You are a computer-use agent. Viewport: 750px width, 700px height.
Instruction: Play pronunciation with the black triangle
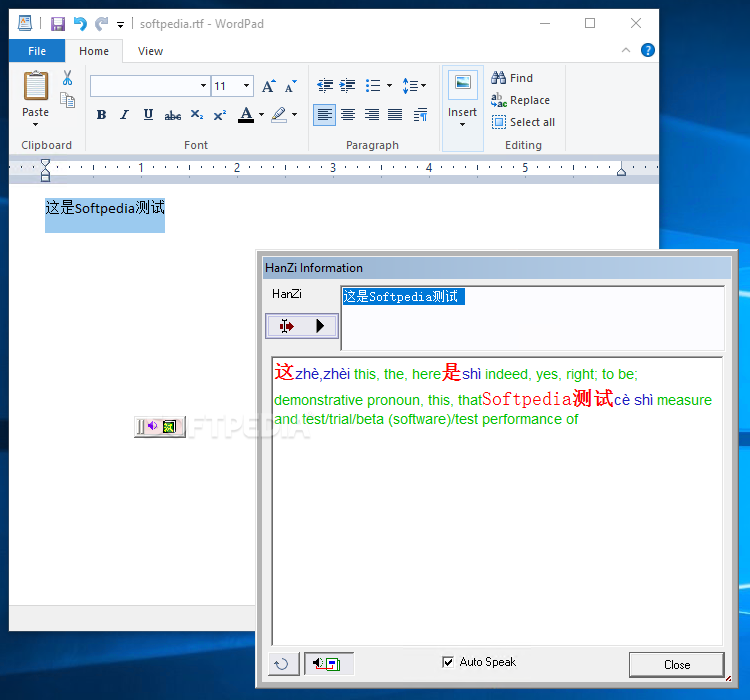(x=320, y=326)
